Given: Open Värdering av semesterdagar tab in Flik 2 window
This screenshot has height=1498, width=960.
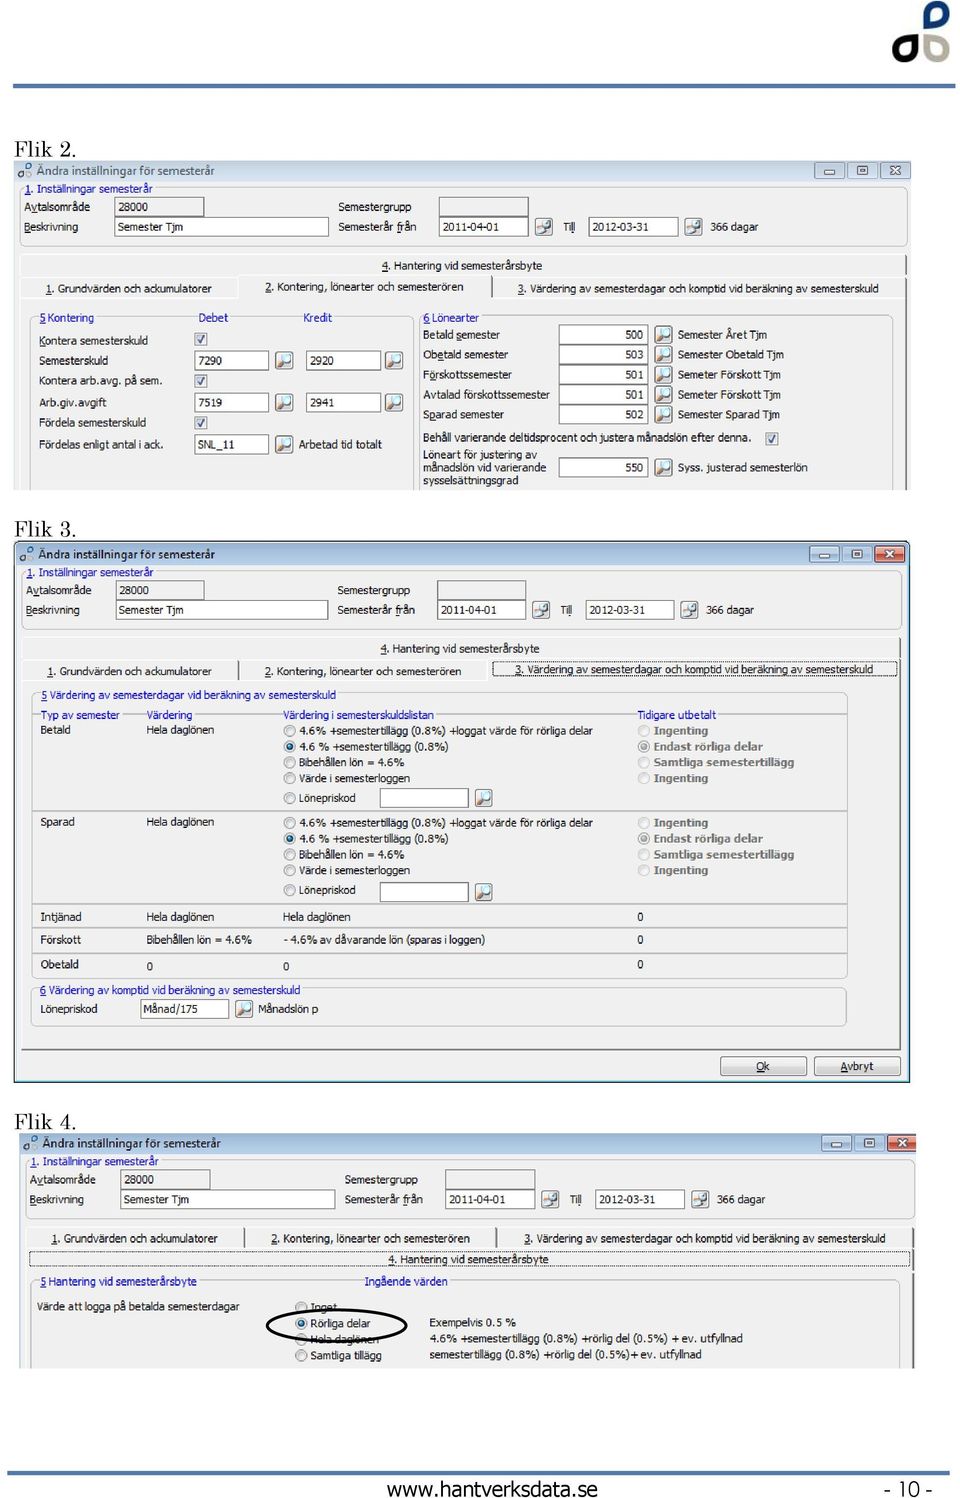Looking at the screenshot, I should click(x=698, y=288).
